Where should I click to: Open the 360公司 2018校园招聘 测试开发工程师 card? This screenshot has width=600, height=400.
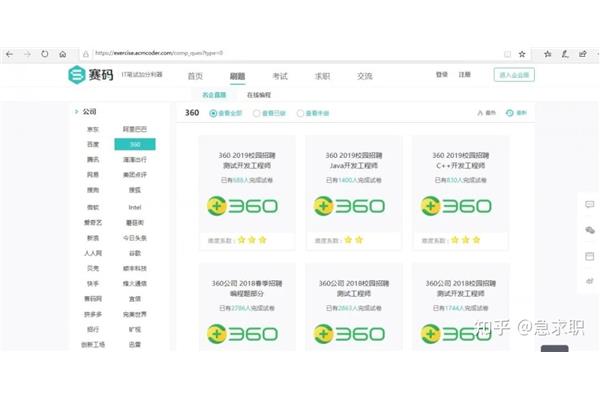[x=460, y=307]
